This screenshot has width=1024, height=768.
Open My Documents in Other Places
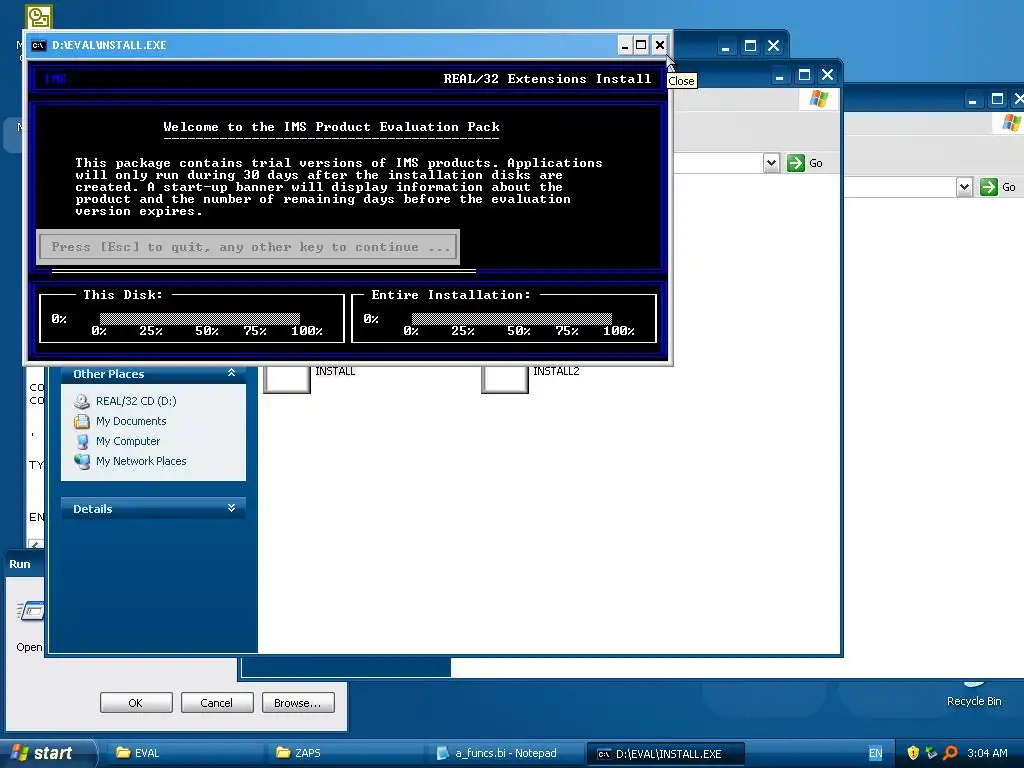pos(131,421)
